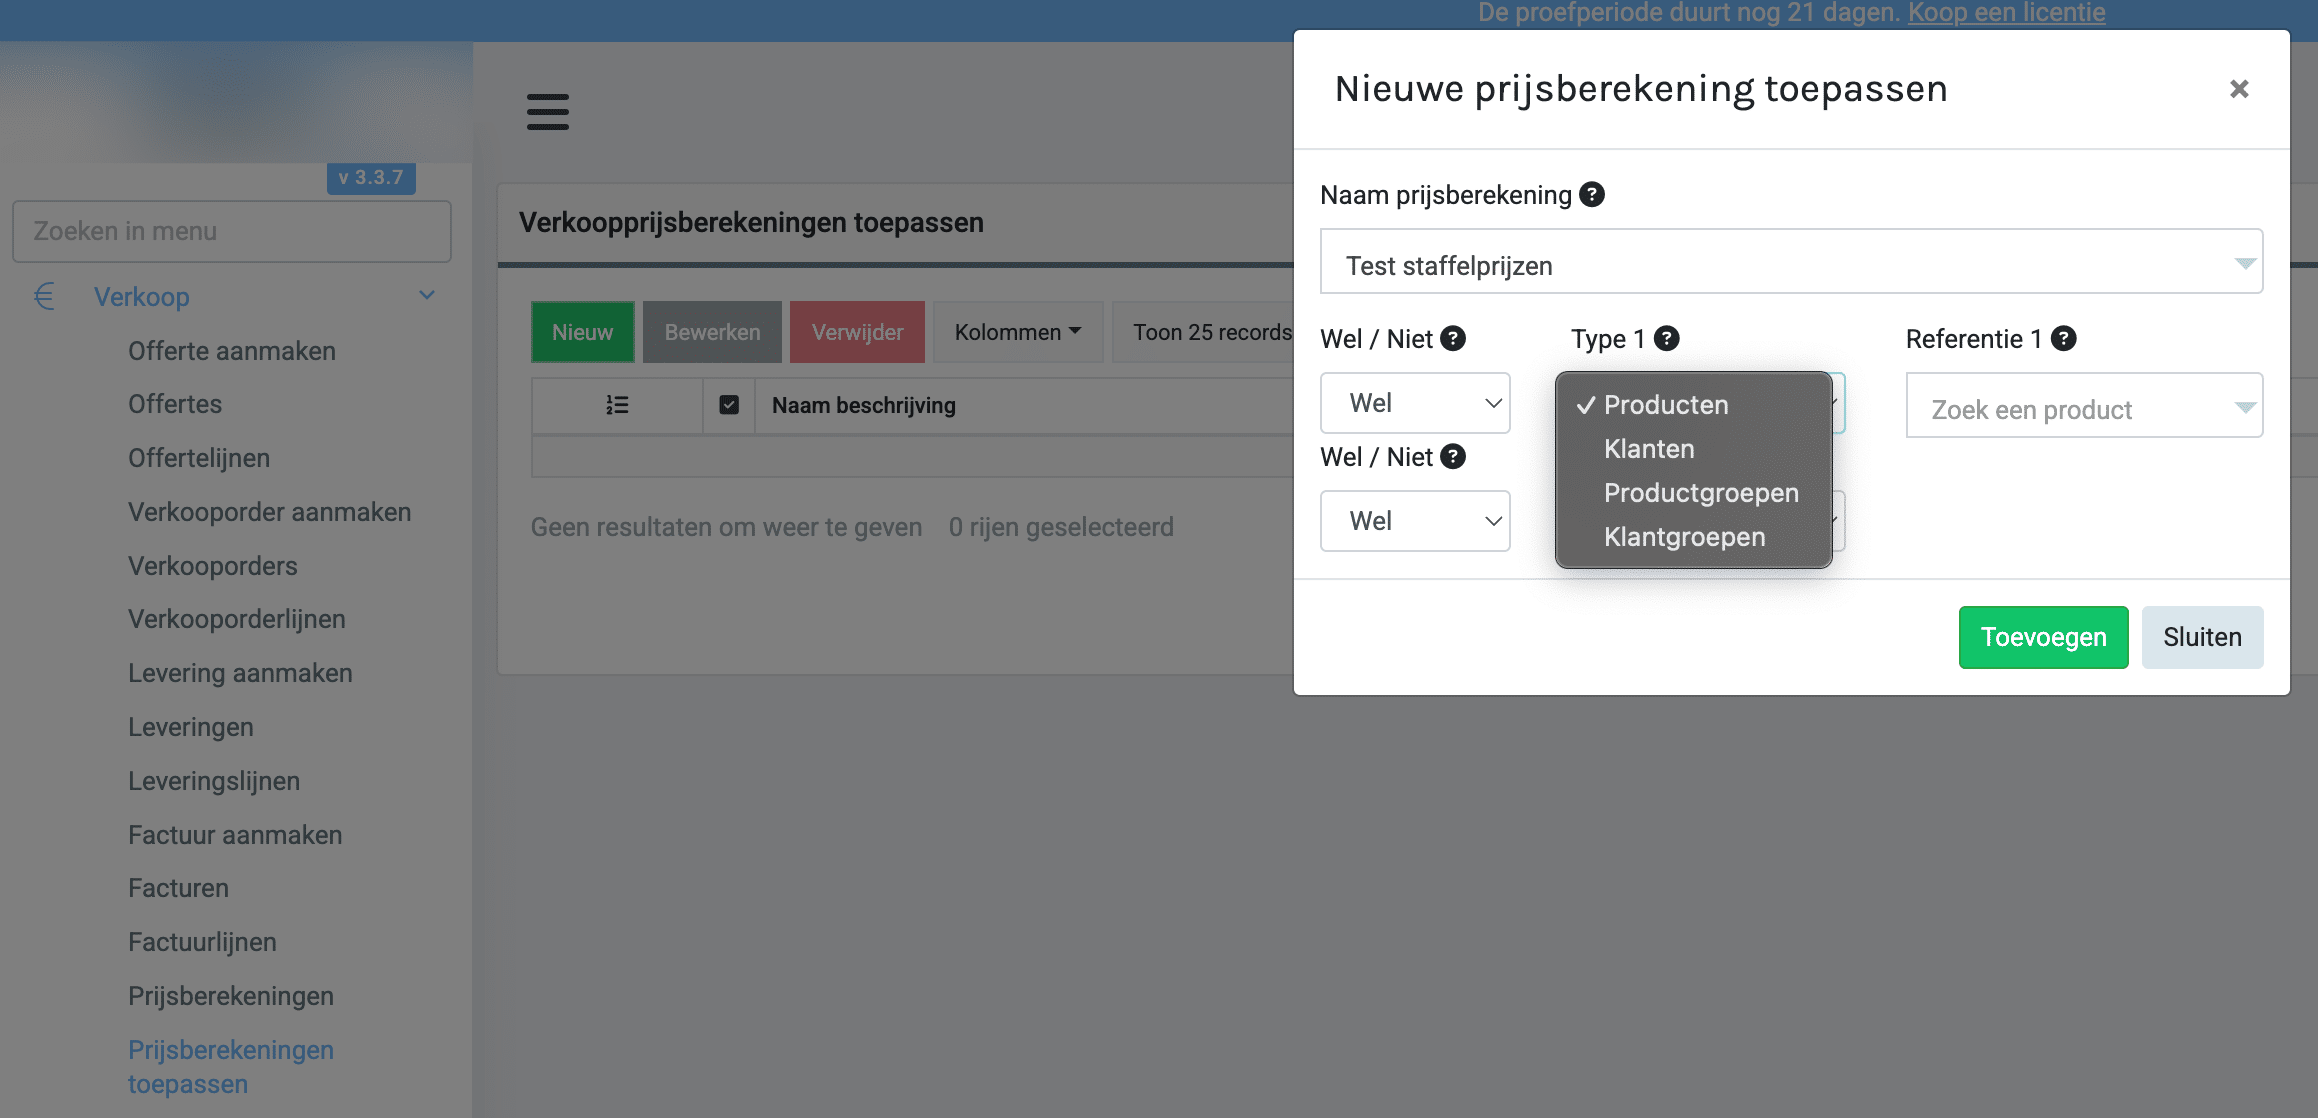Open Verkooporderlijnen in sidebar
Screen dimensions: 2318x1118
click(x=237, y=619)
